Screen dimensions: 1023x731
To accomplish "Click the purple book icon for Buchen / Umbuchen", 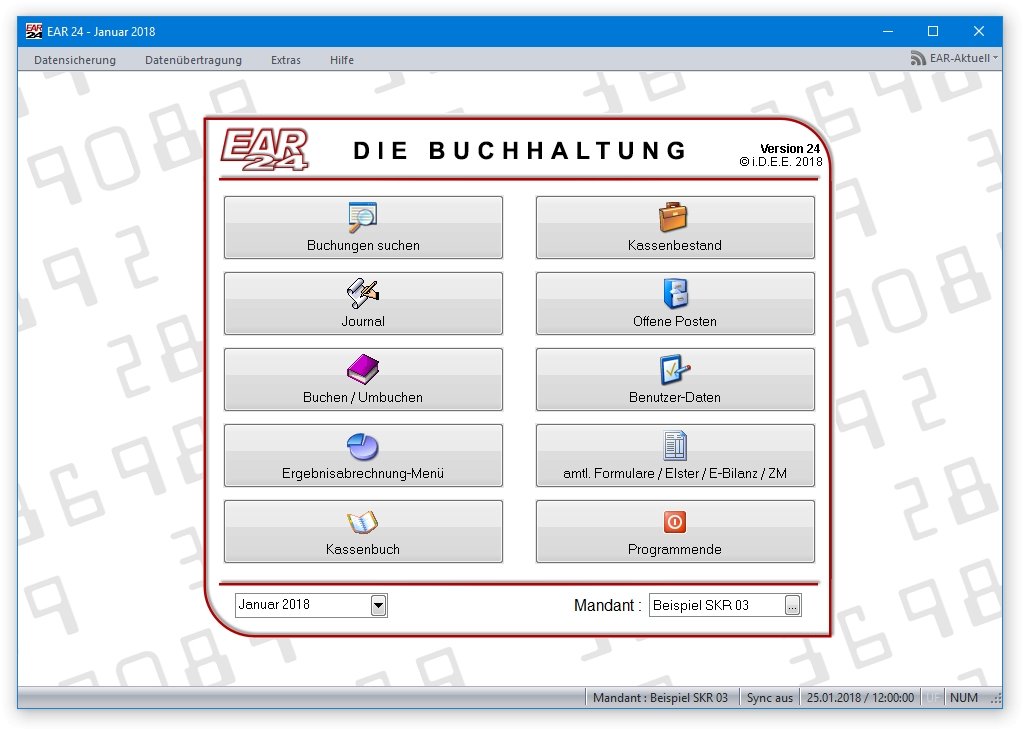I will (x=363, y=369).
